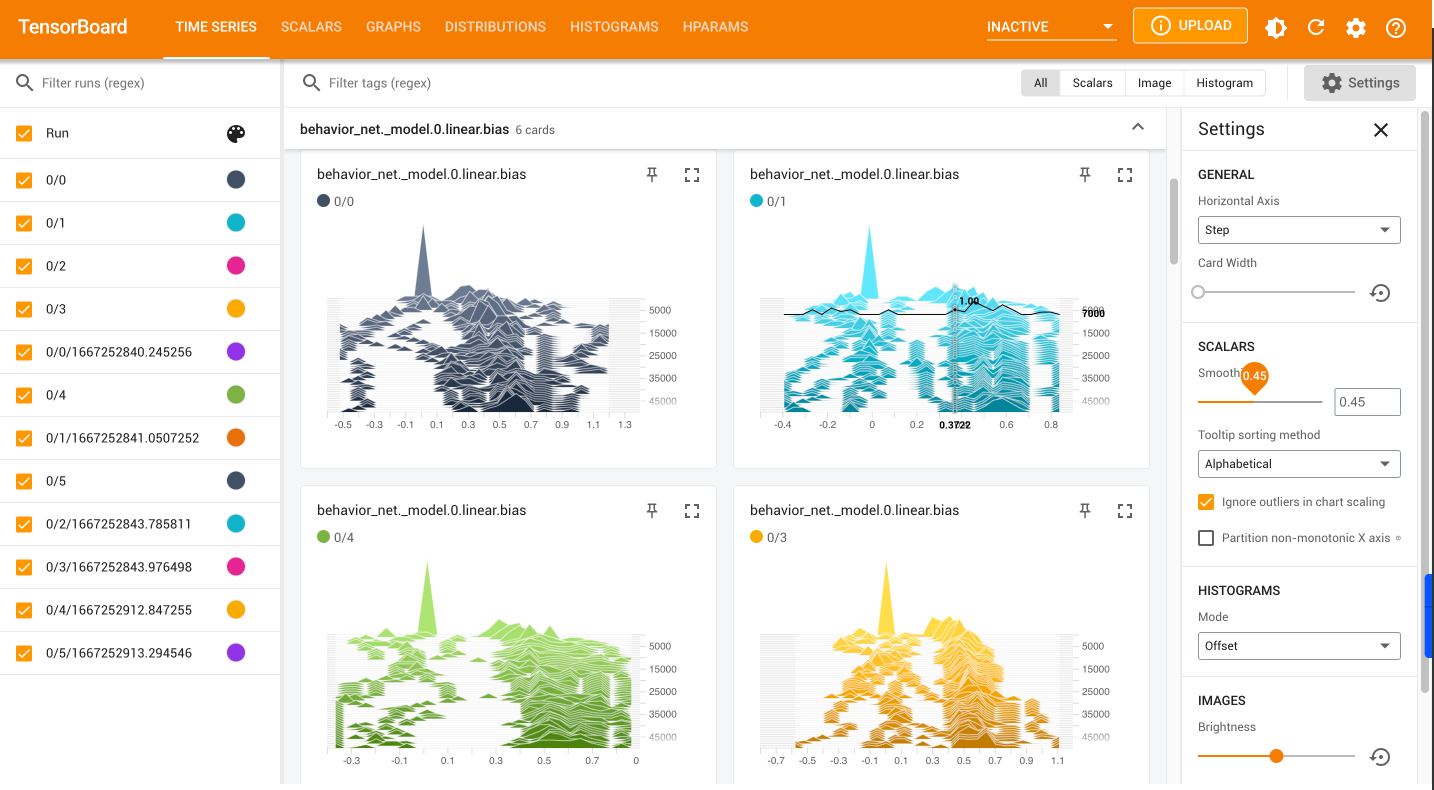Change color swatch for run 0/4
Screen dimensions: 1434x790
[236, 396]
